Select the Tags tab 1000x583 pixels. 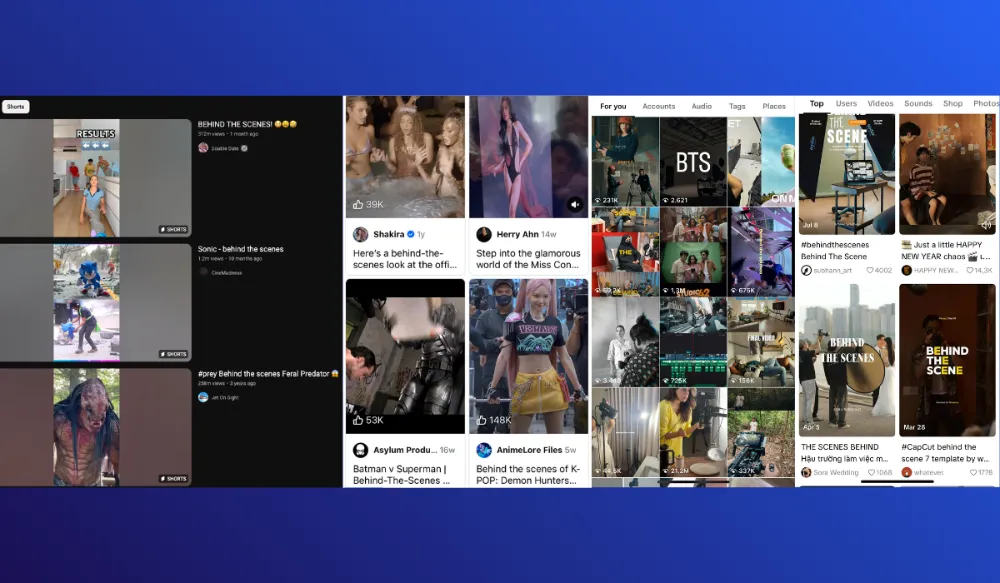point(737,106)
